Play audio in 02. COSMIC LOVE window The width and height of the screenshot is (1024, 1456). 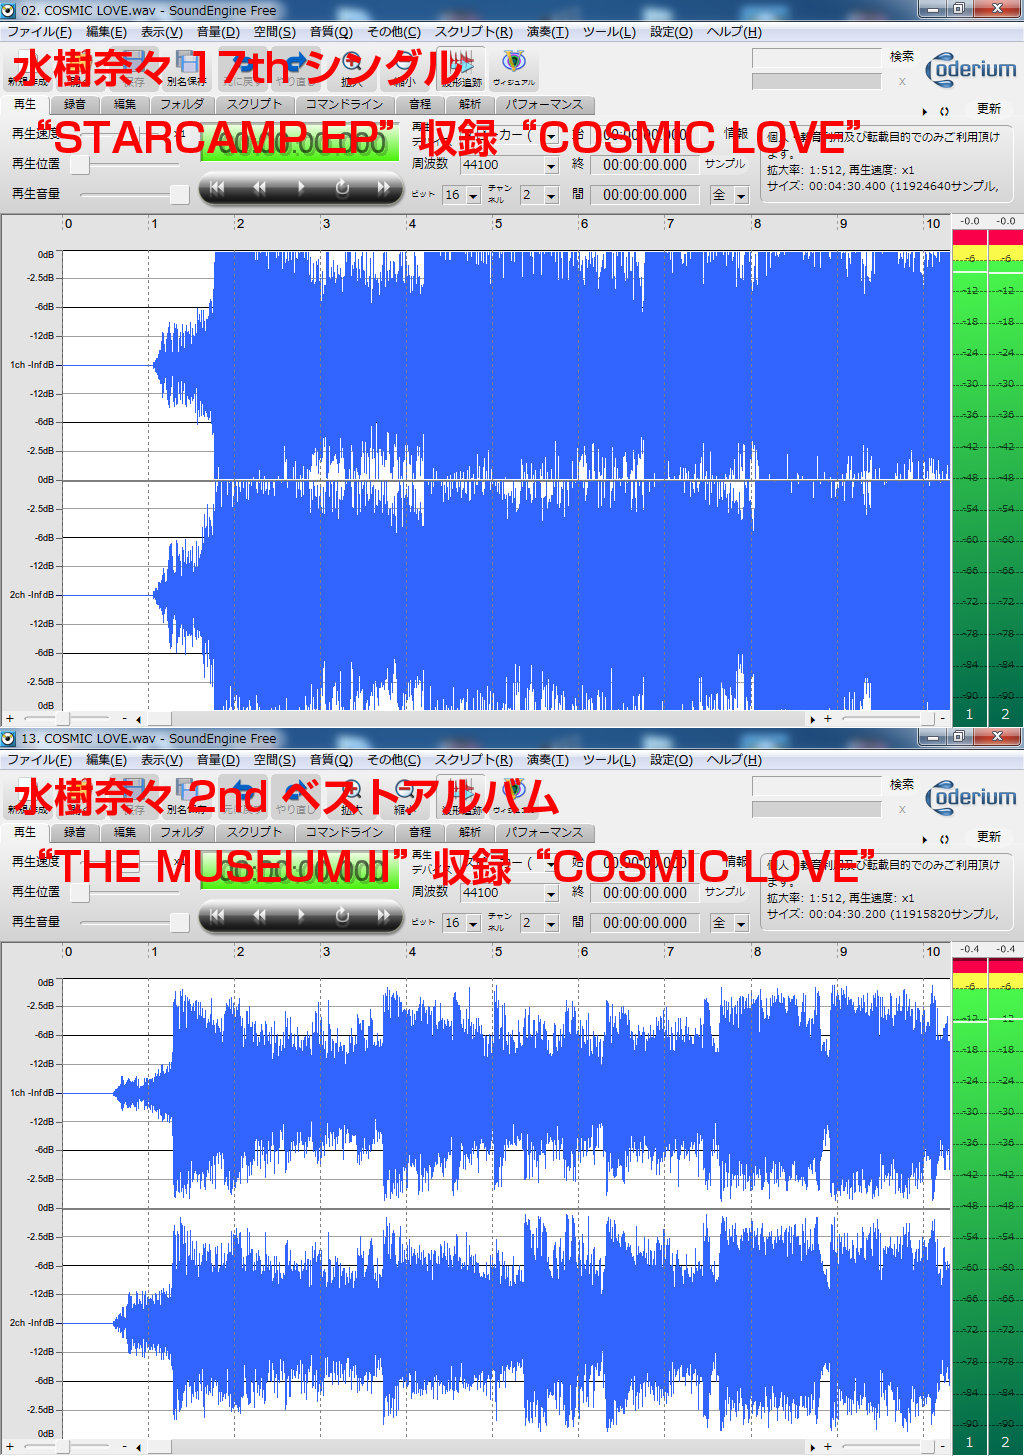point(301,188)
